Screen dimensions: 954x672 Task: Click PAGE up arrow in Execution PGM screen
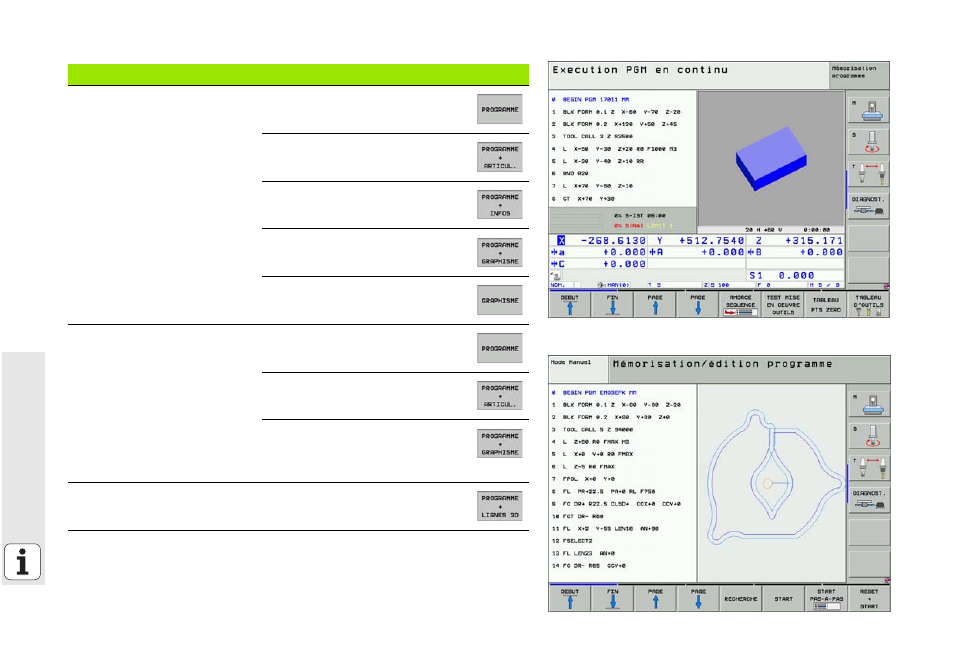click(655, 304)
